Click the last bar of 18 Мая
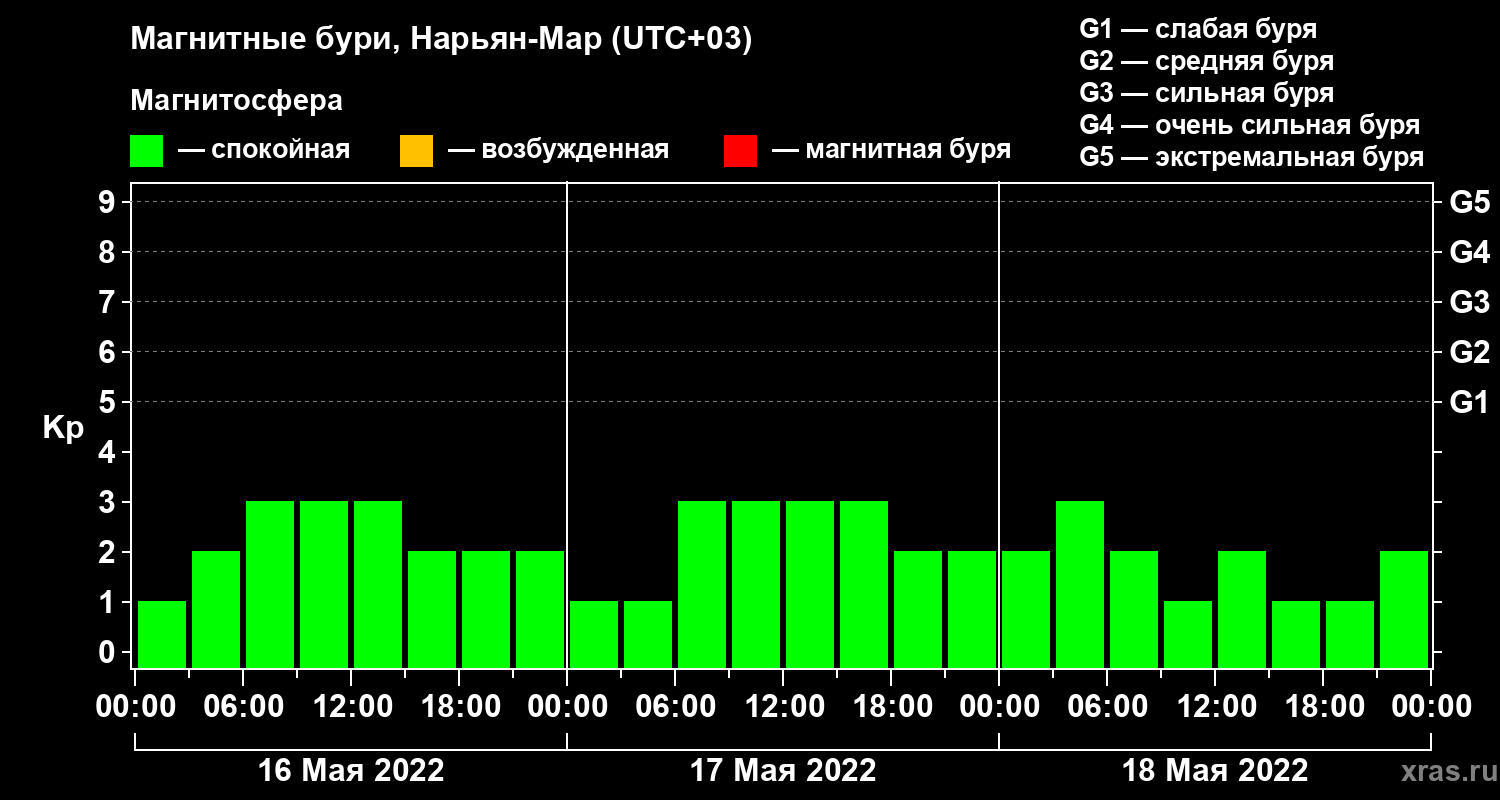The height and width of the screenshot is (800, 1500). coord(1404,609)
